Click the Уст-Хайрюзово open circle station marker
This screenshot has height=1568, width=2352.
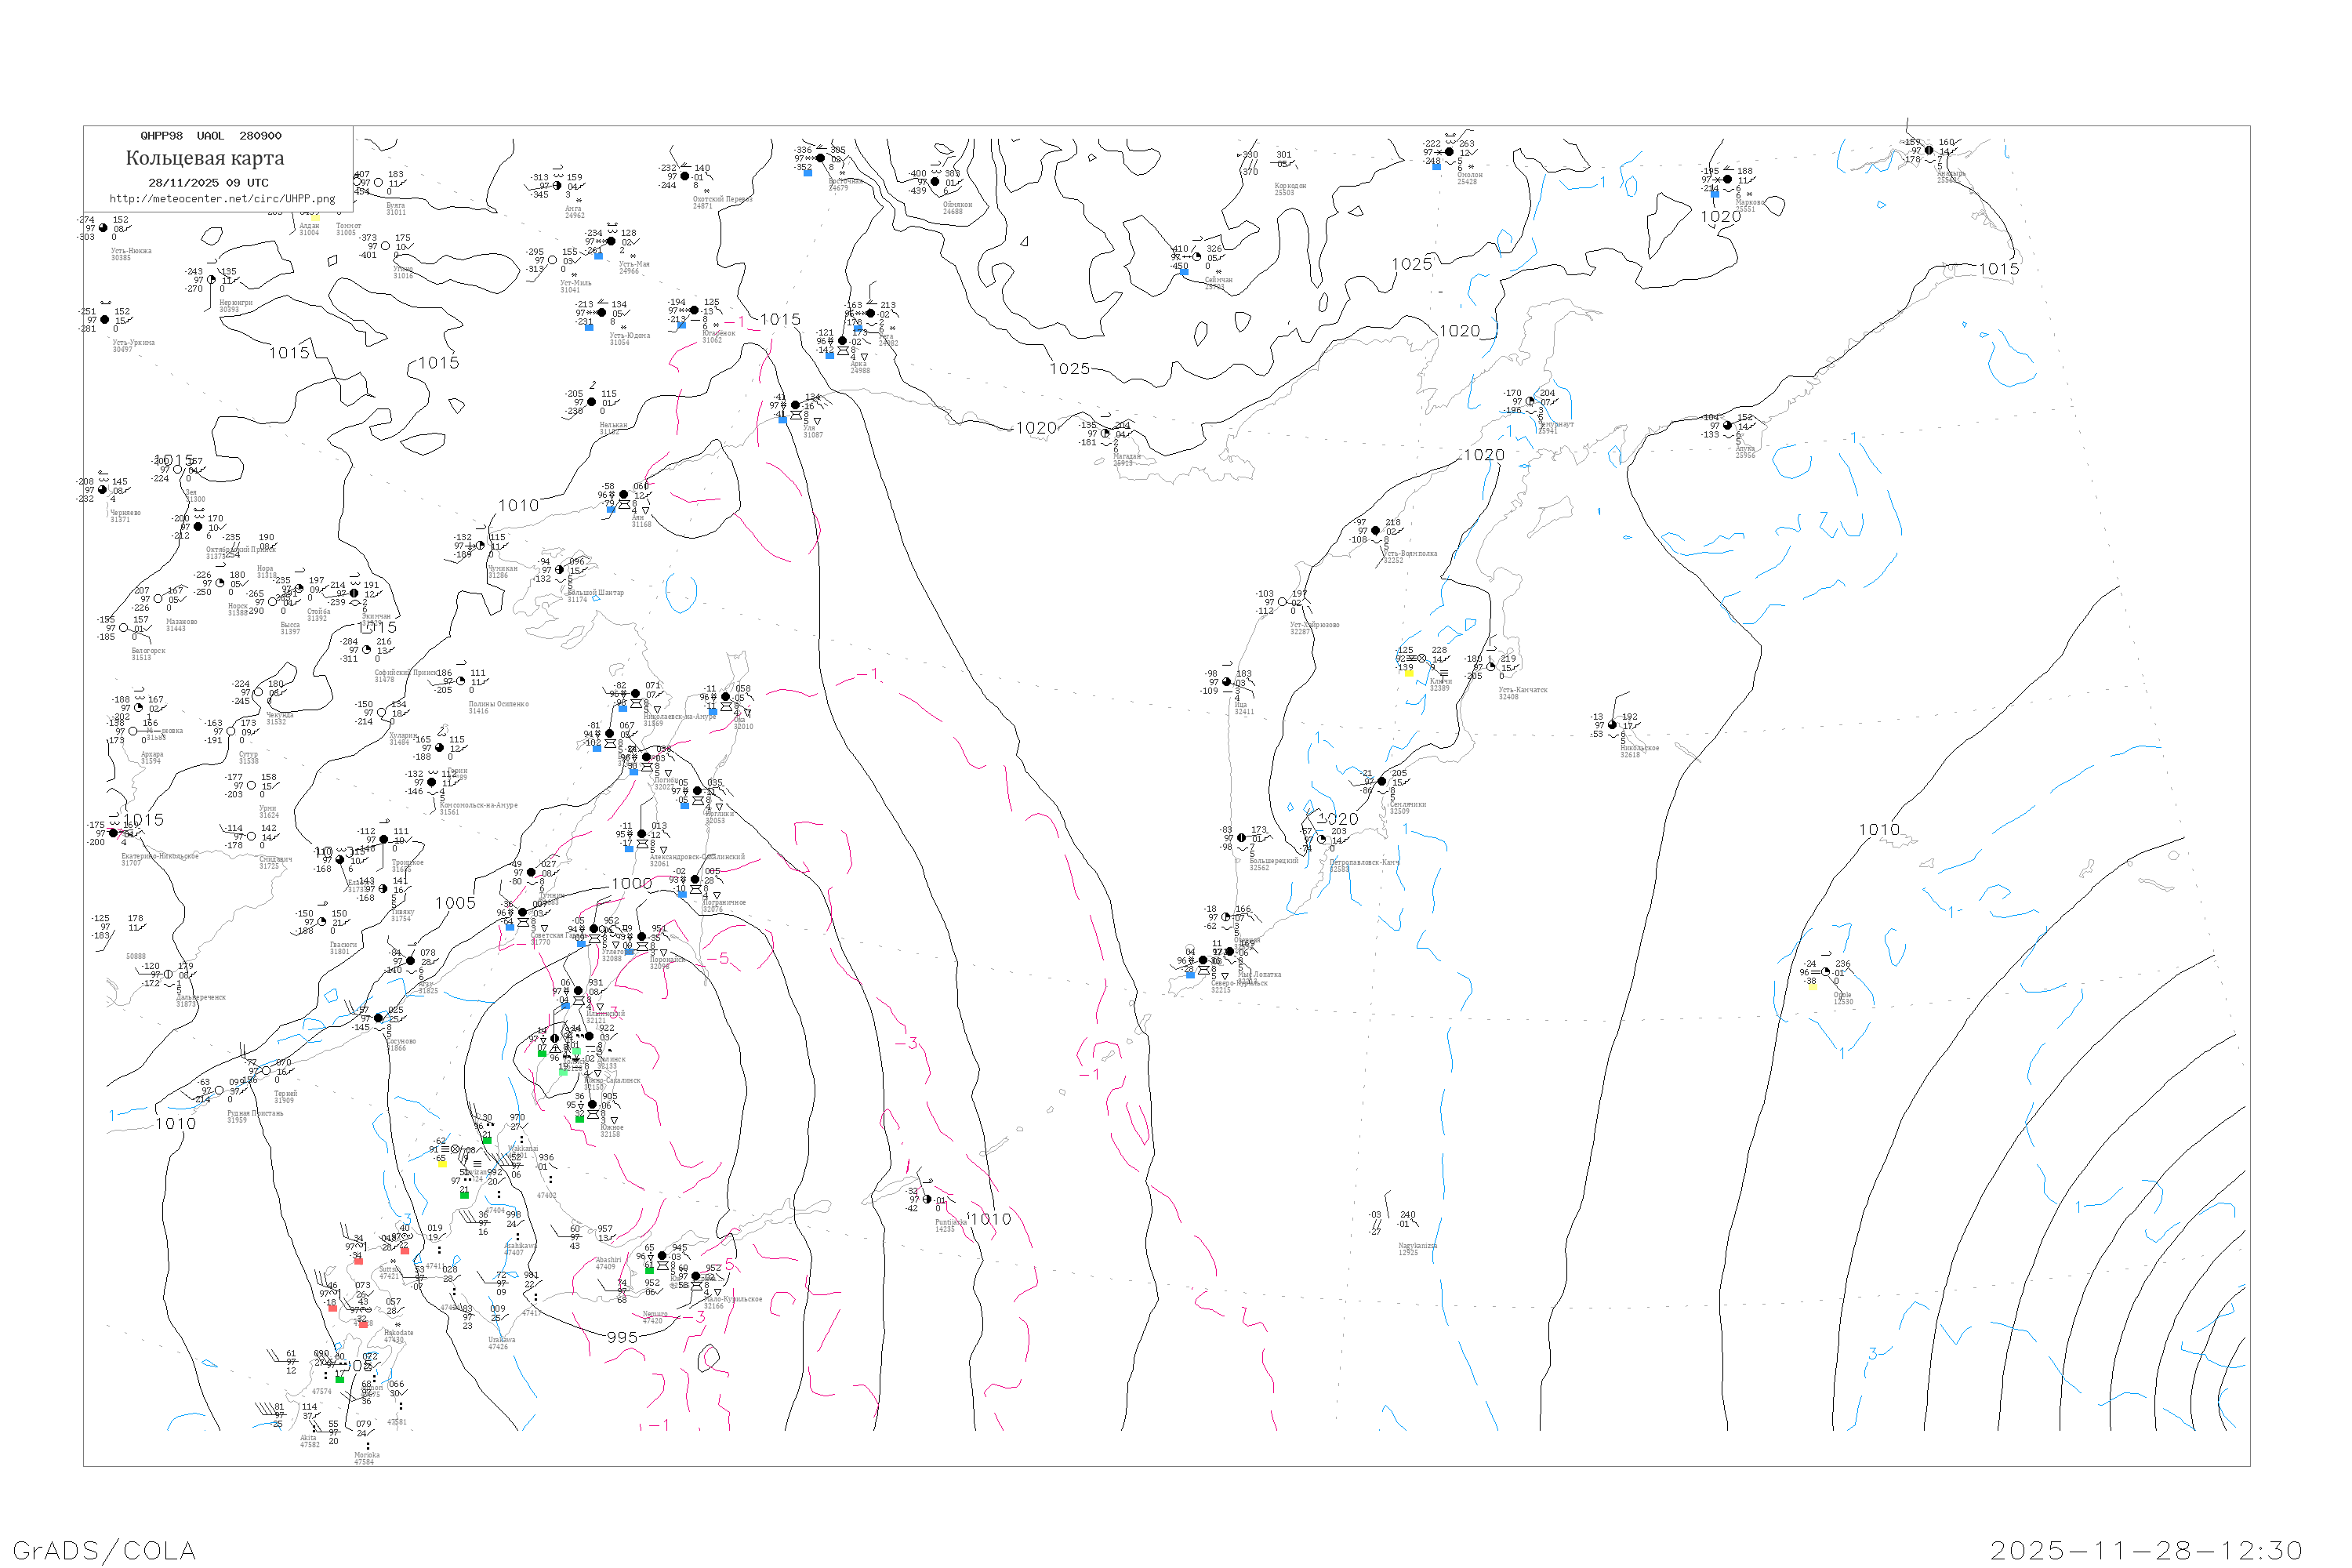tap(1282, 602)
